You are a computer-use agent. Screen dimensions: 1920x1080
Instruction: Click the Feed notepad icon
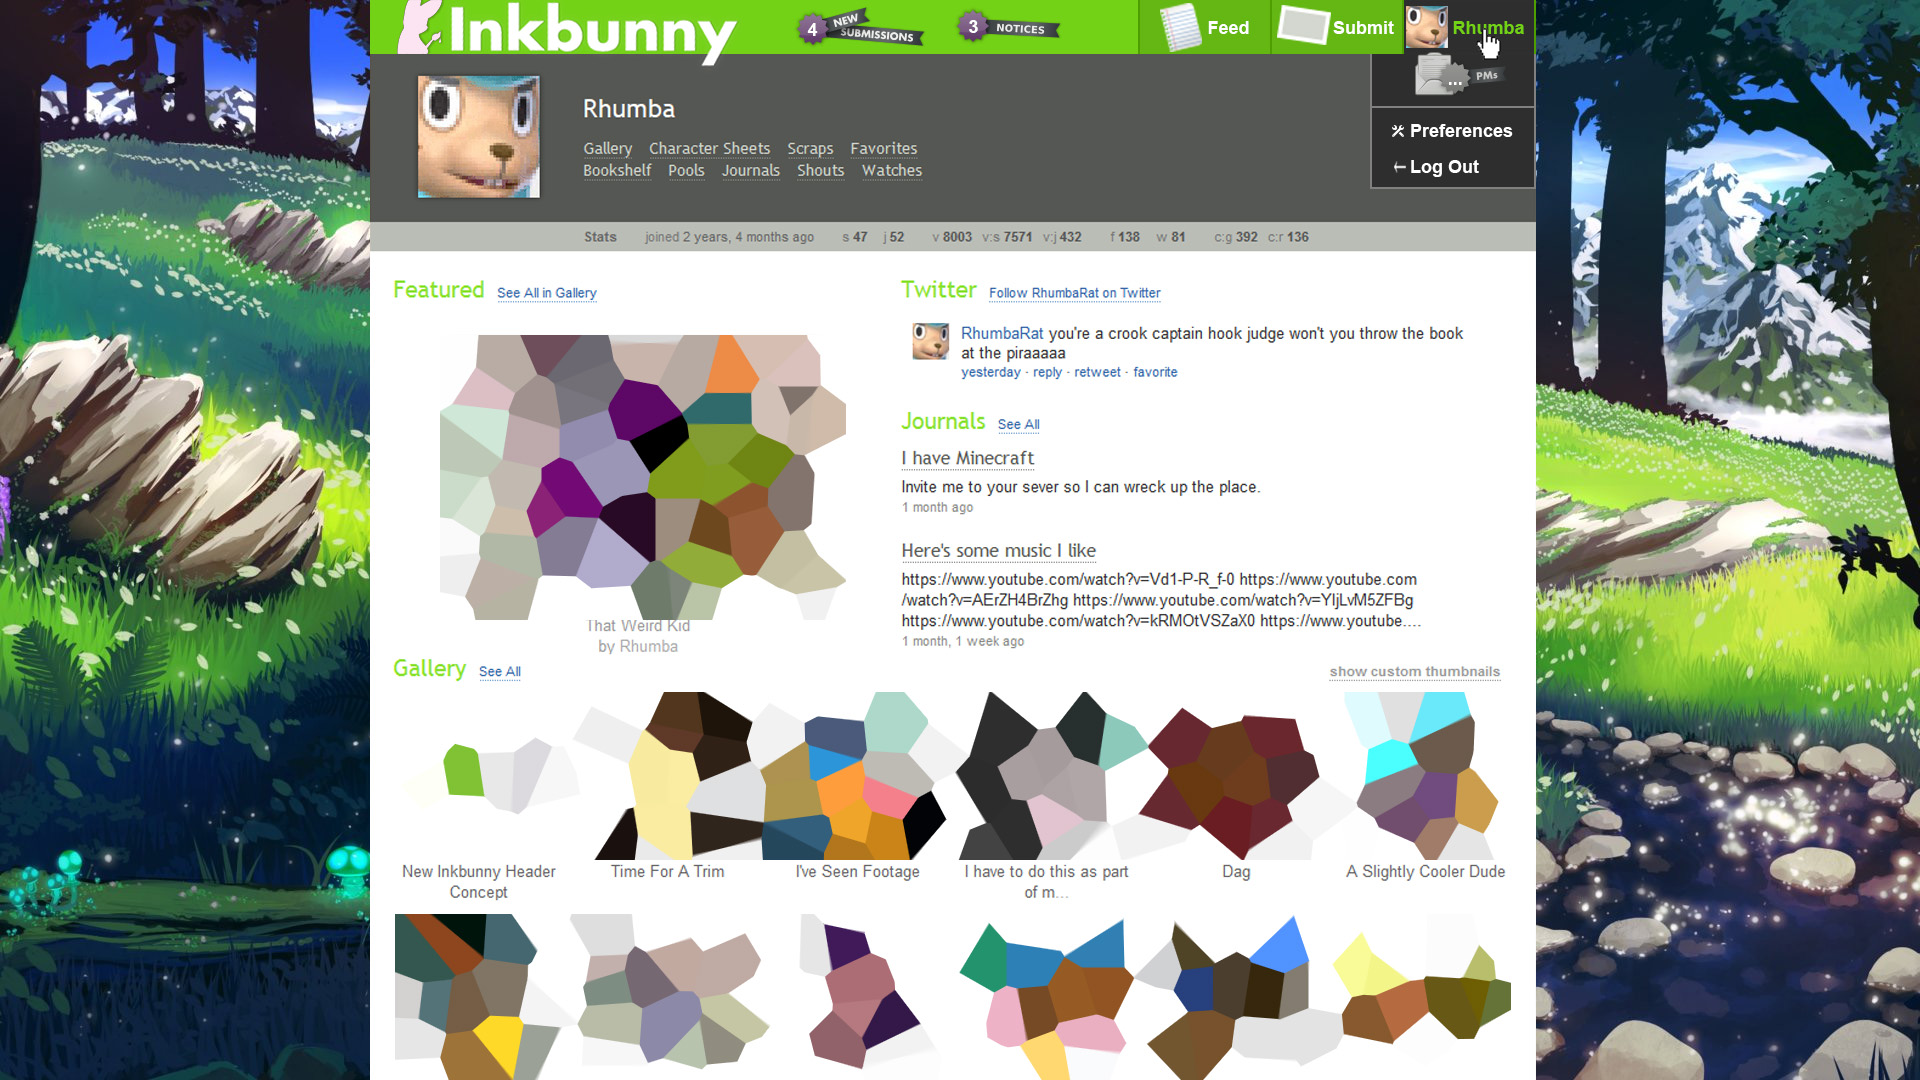click(x=1180, y=27)
